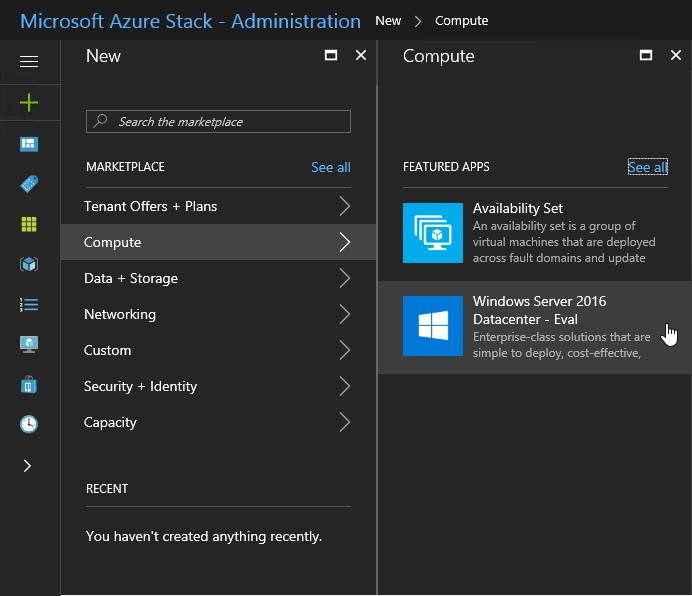Select the Compute category
Screen dimensions: 692x596
click(218, 242)
